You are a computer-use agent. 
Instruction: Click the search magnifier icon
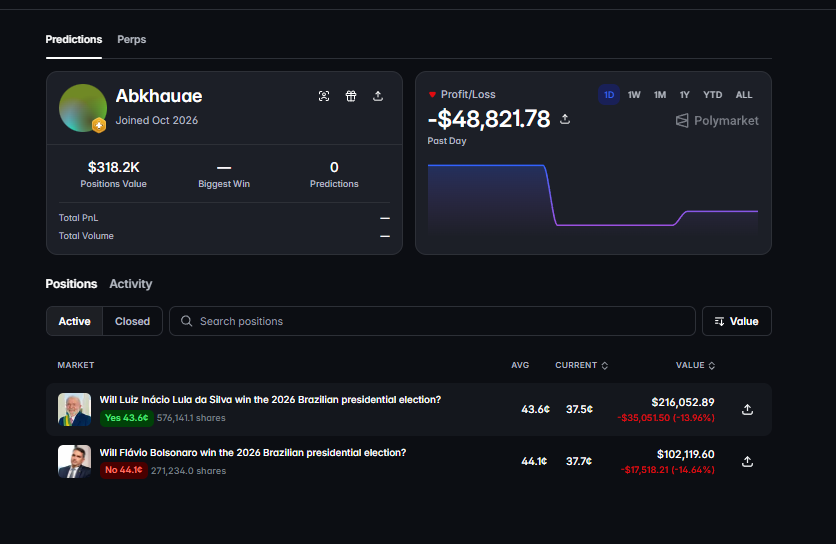coord(186,321)
